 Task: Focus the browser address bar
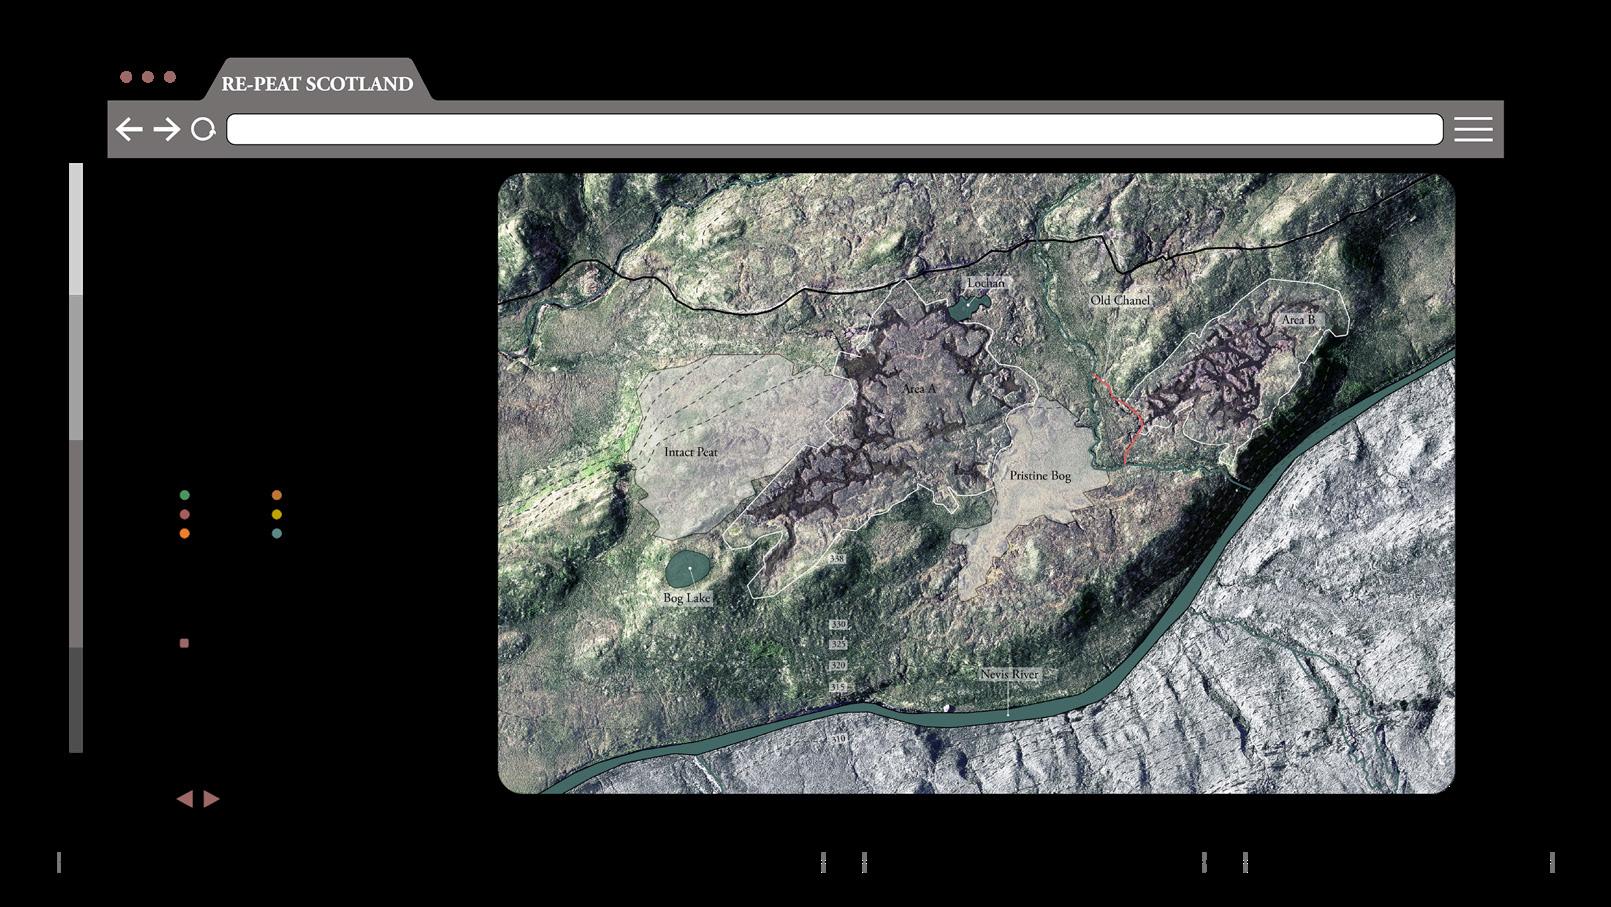point(835,129)
